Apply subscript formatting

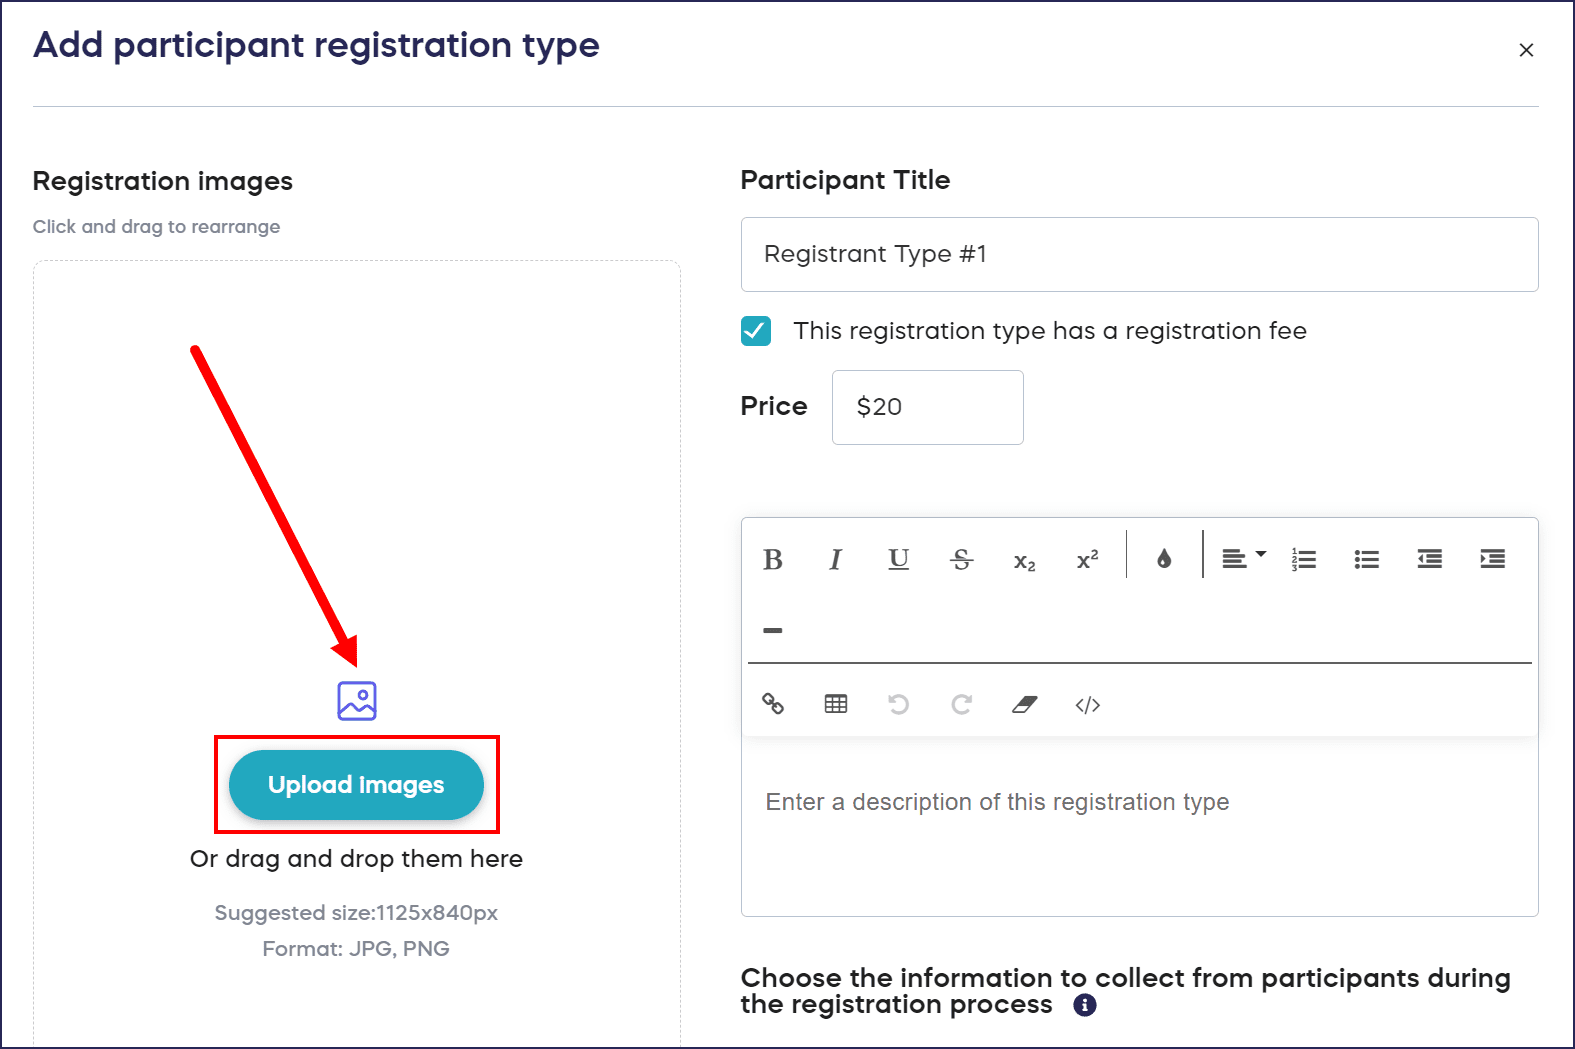1025,561
